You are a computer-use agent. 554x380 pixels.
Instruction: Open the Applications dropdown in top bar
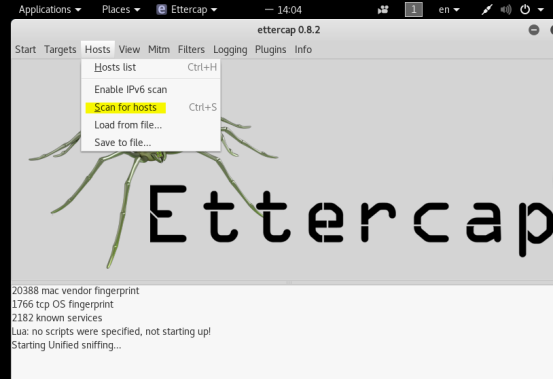click(x=50, y=10)
